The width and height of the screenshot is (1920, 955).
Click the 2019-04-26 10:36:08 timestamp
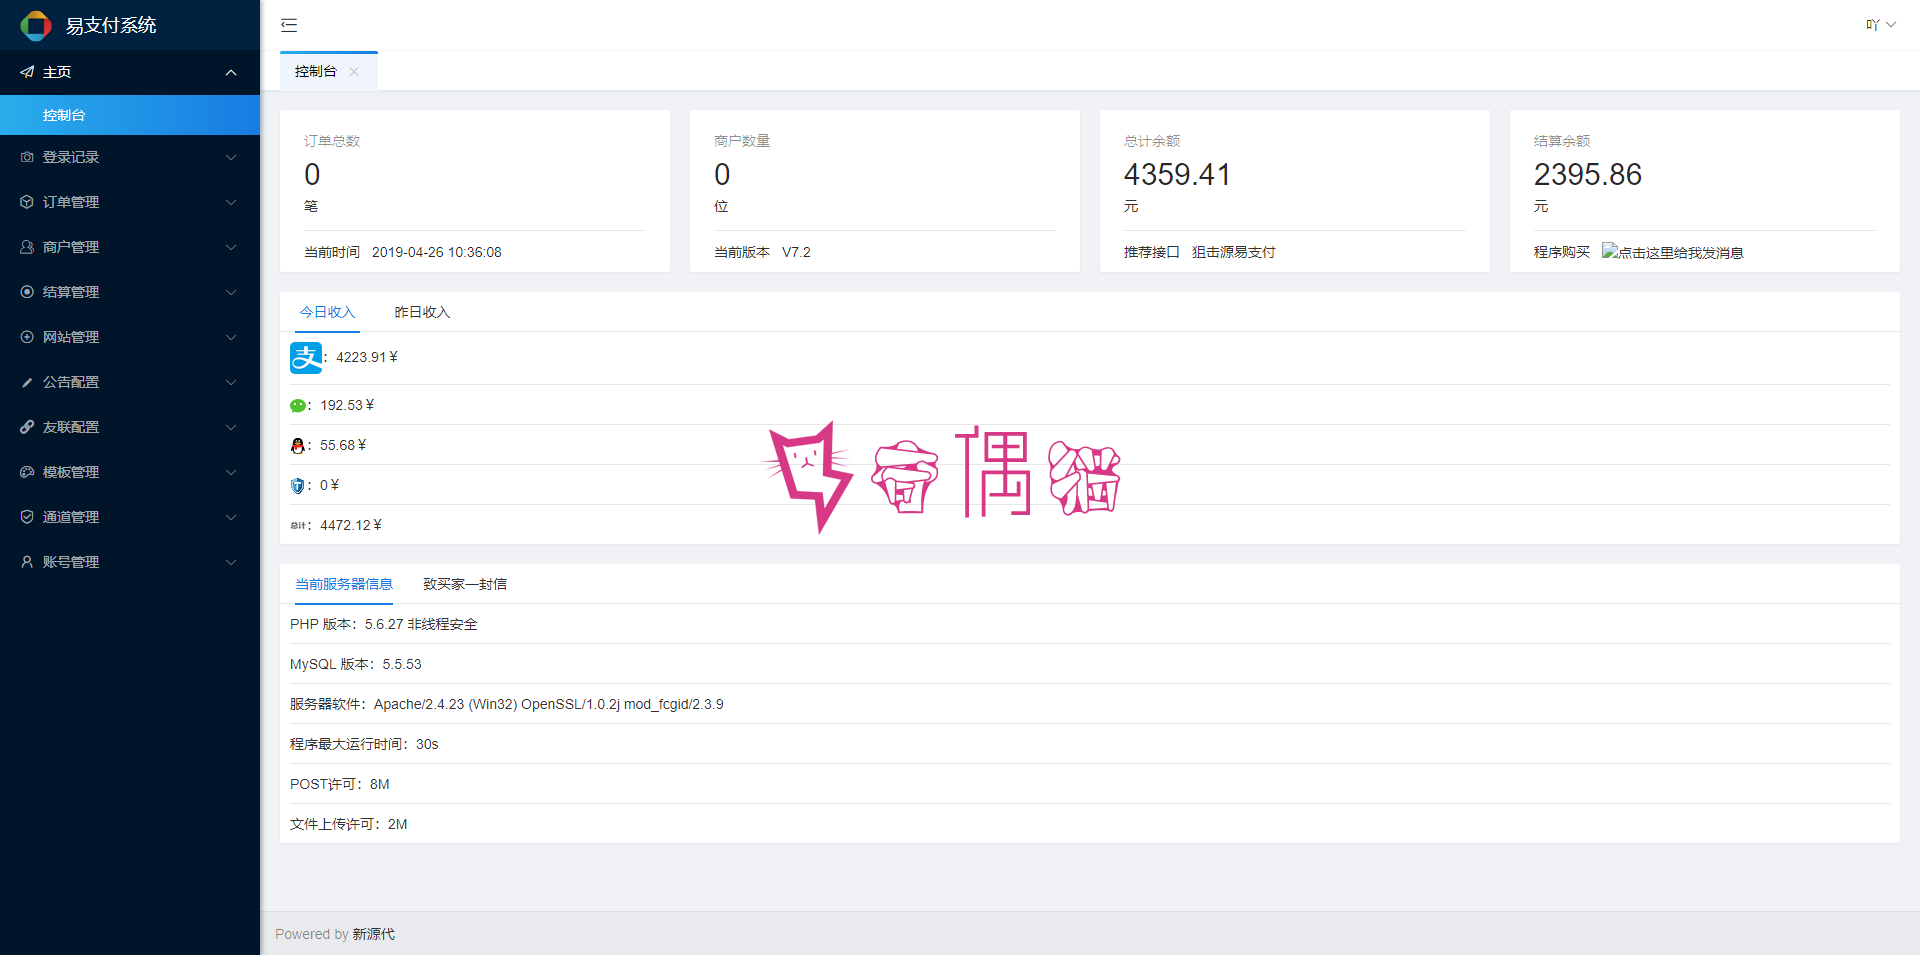[x=437, y=252]
